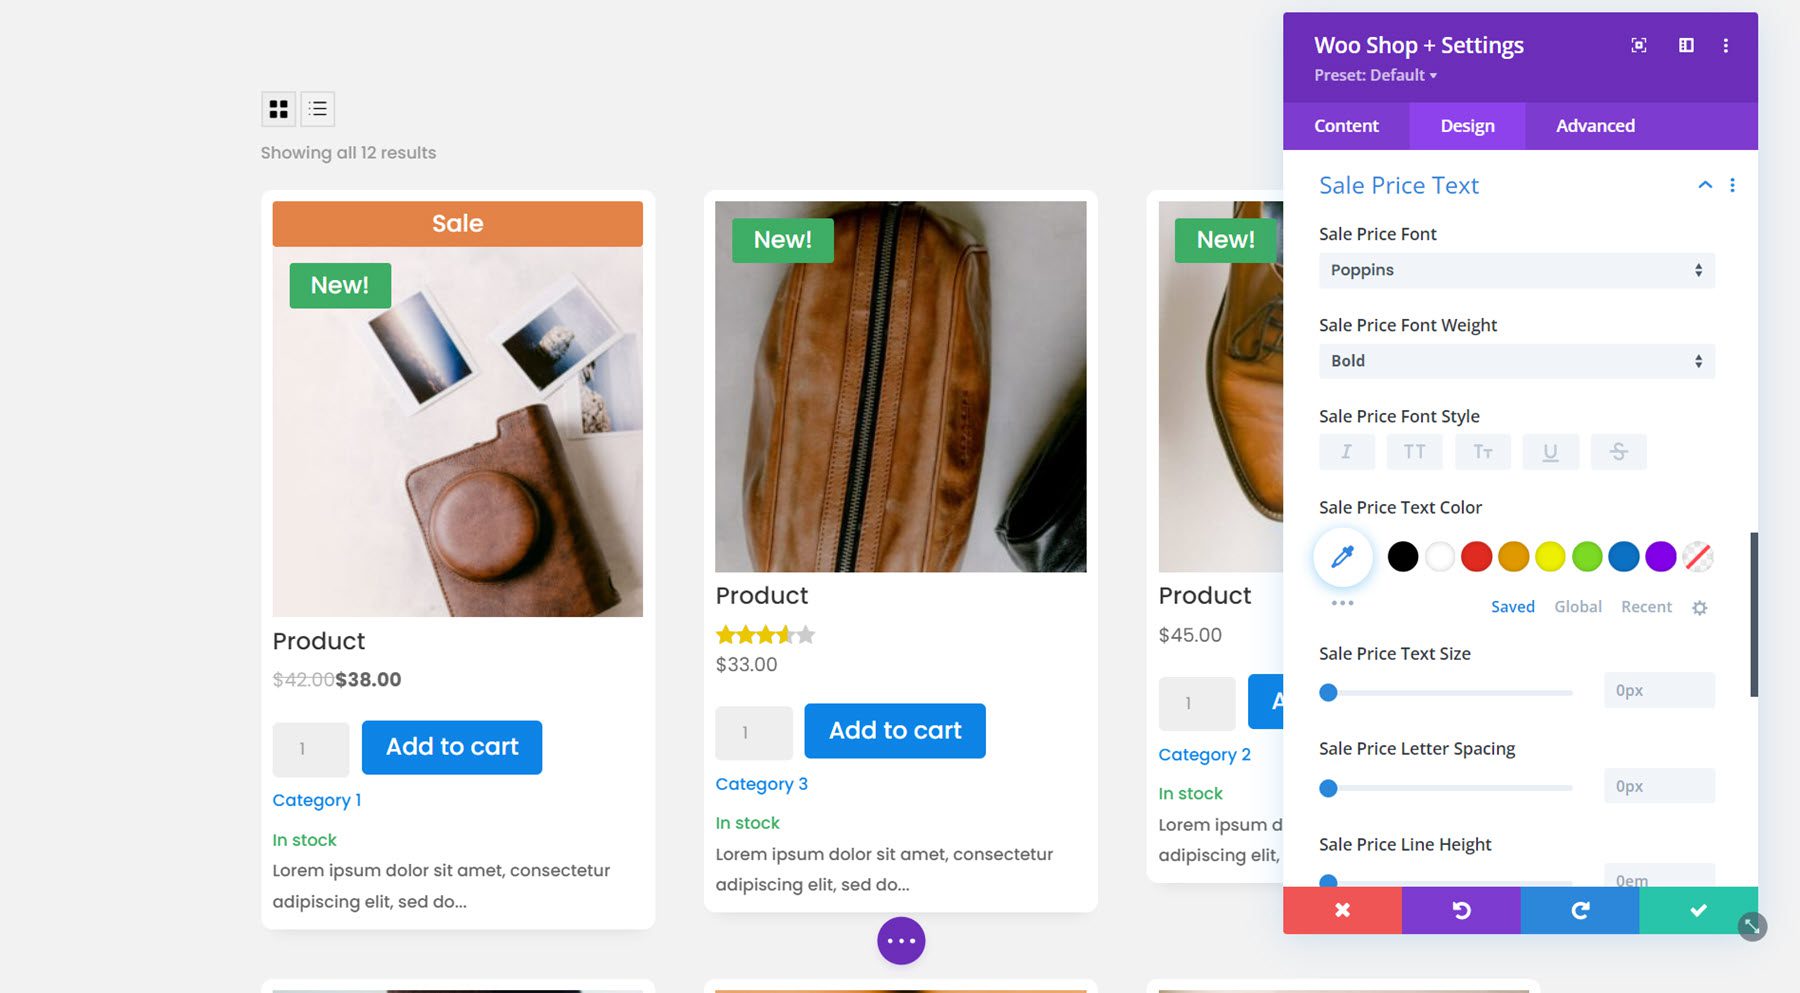Switch to the Content tab
Viewport: 1800px width, 993px height.
pos(1345,125)
